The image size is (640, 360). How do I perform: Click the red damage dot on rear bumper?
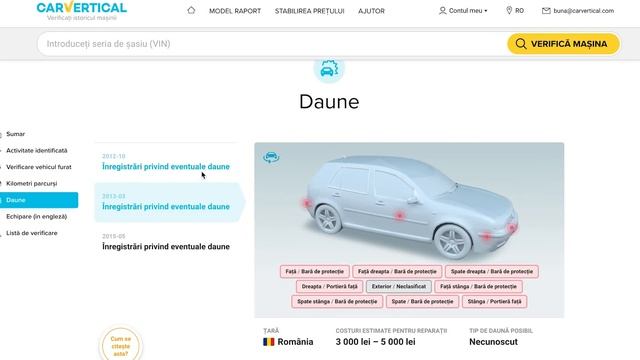tap(306, 202)
